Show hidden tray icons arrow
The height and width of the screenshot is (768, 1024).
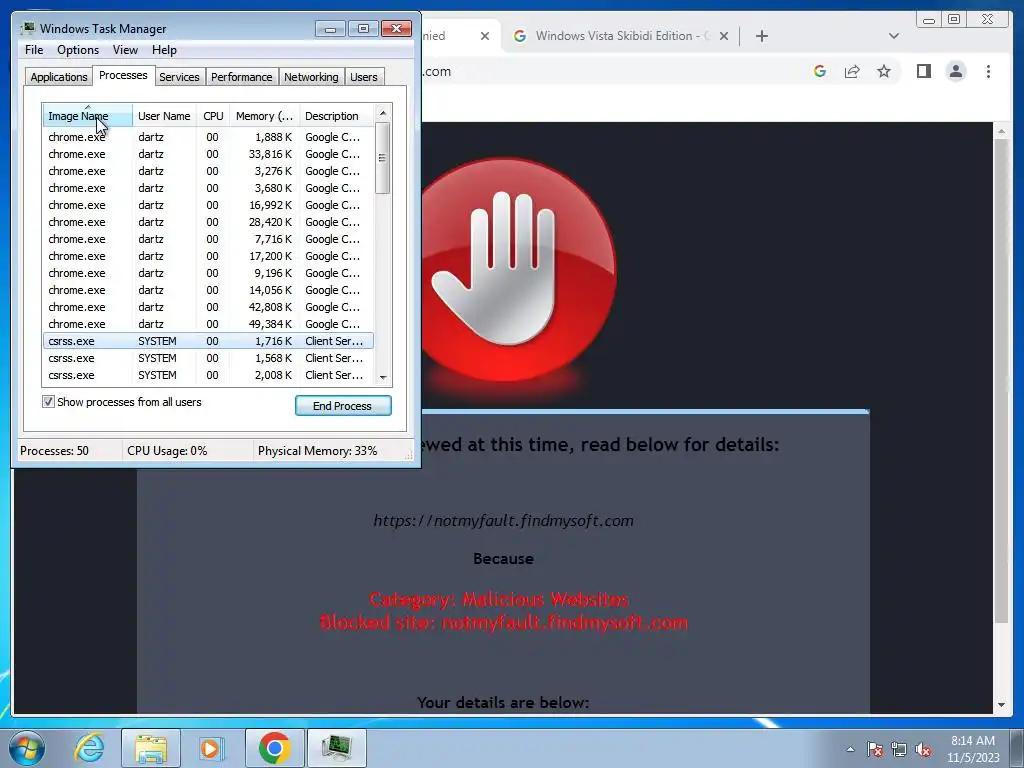pyautogui.click(x=850, y=749)
